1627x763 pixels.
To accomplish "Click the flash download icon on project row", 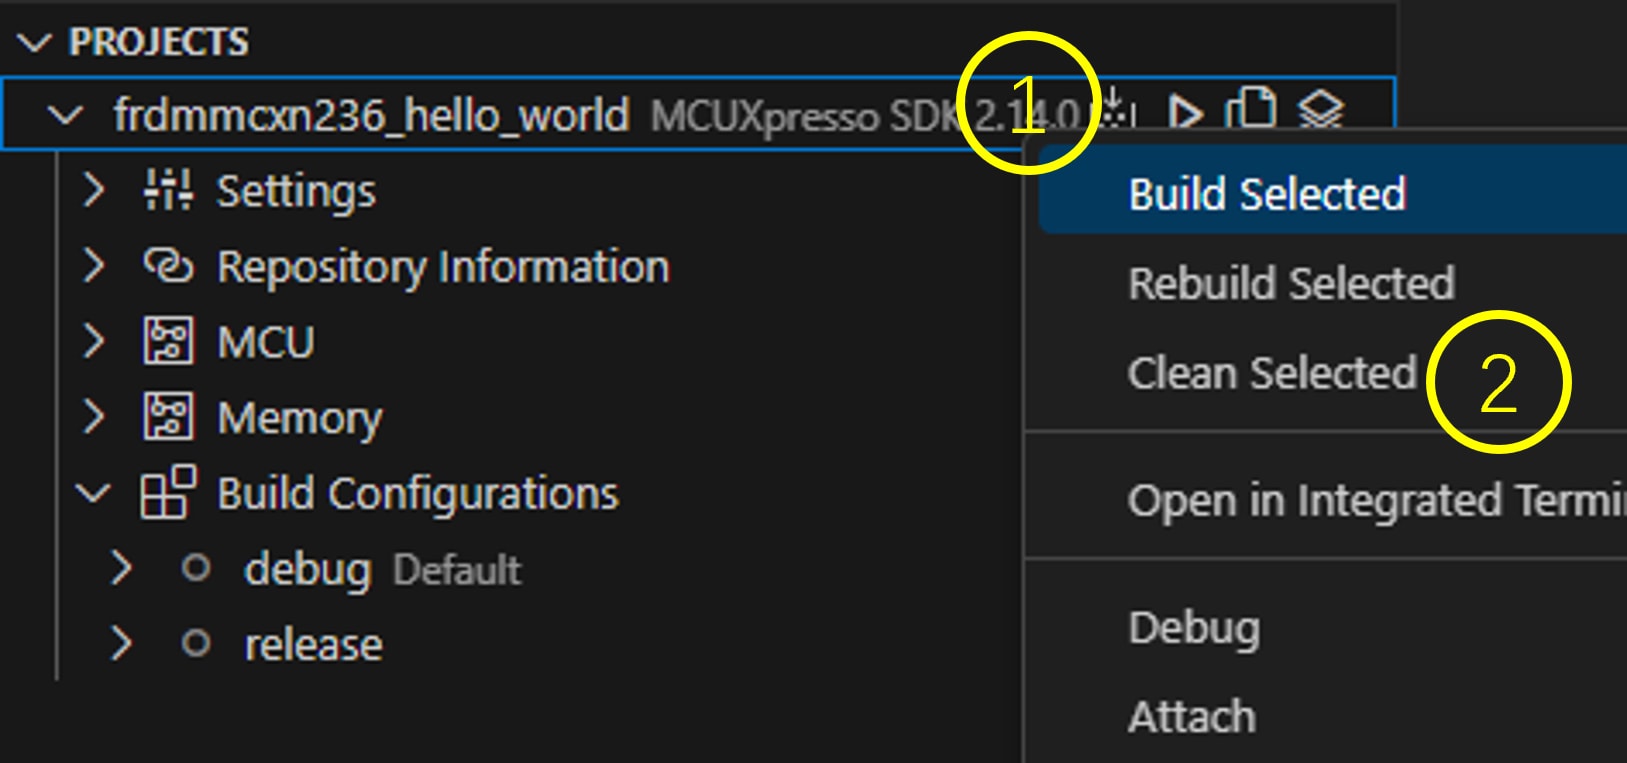I will pos(1117,110).
